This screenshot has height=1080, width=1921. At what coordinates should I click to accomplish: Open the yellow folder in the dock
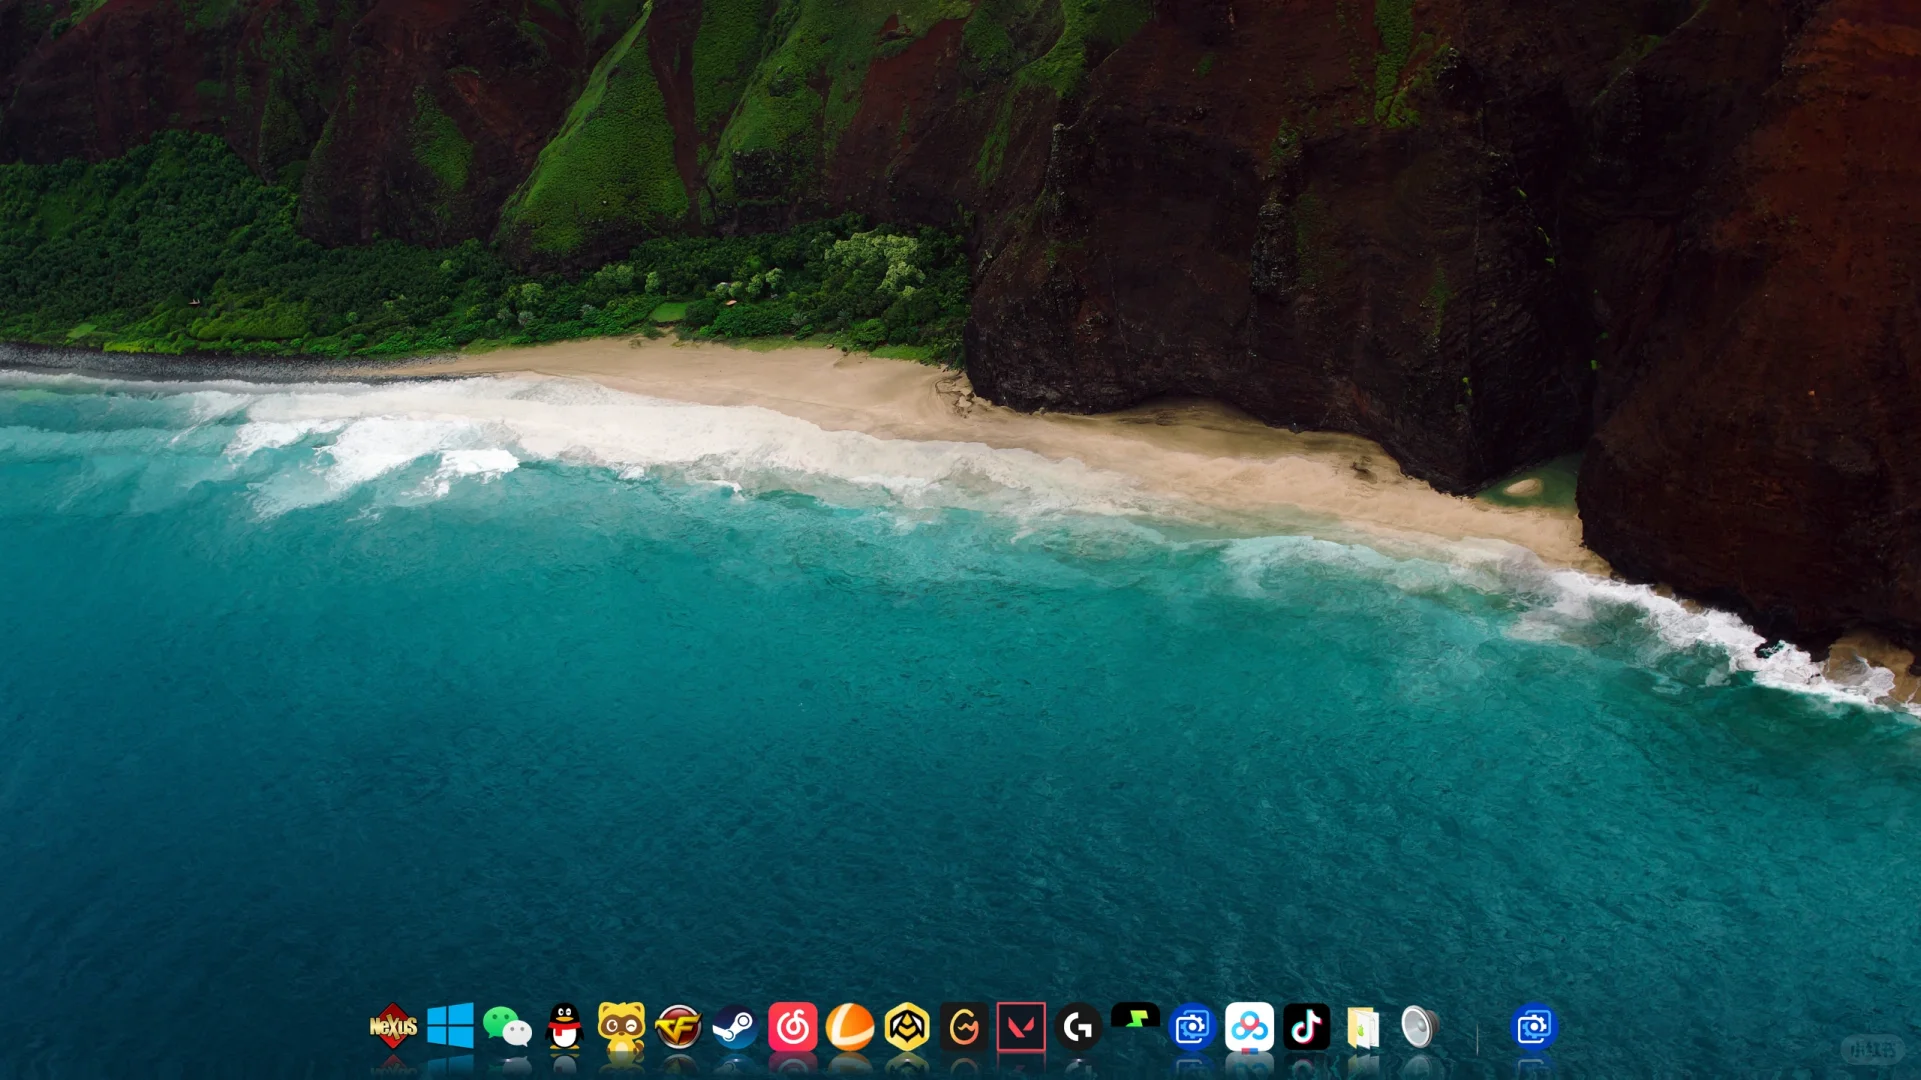(x=1363, y=1027)
